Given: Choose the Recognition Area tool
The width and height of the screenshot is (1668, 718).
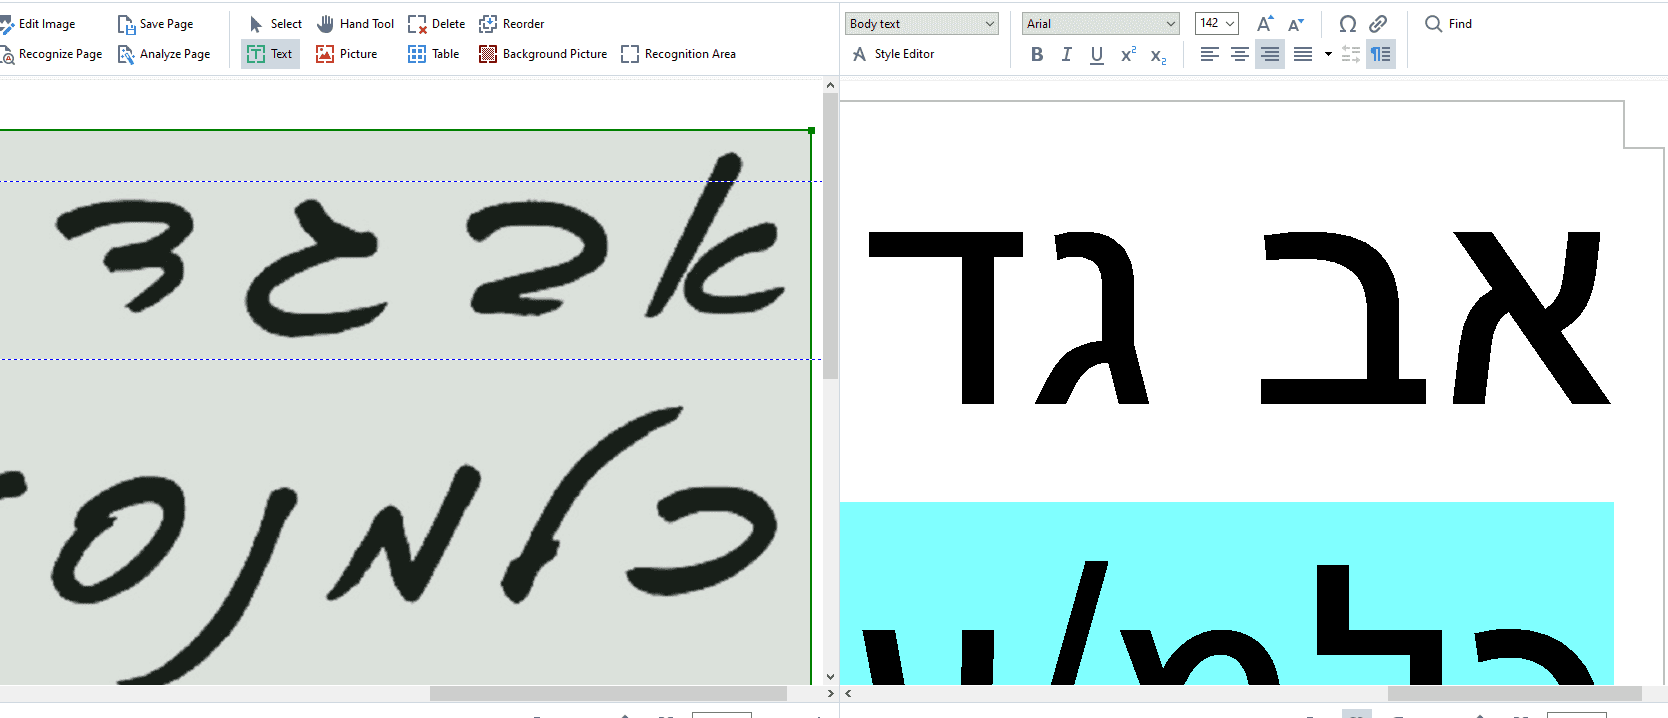Looking at the screenshot, I should tap(678, 54).
